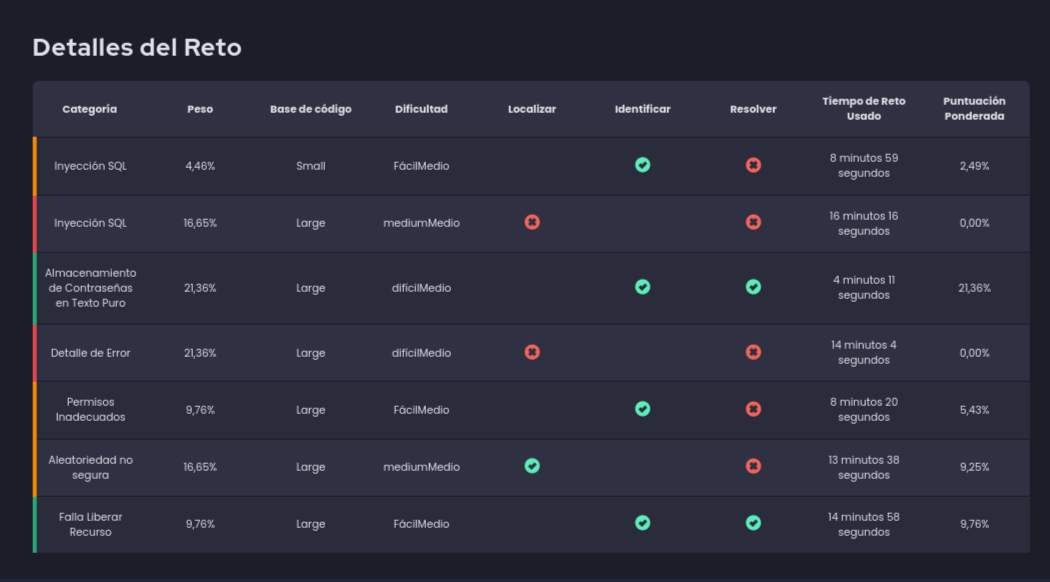Click the Dificultad column header
The width and height of the screenshot is (1050, 582).
(421, 109)
